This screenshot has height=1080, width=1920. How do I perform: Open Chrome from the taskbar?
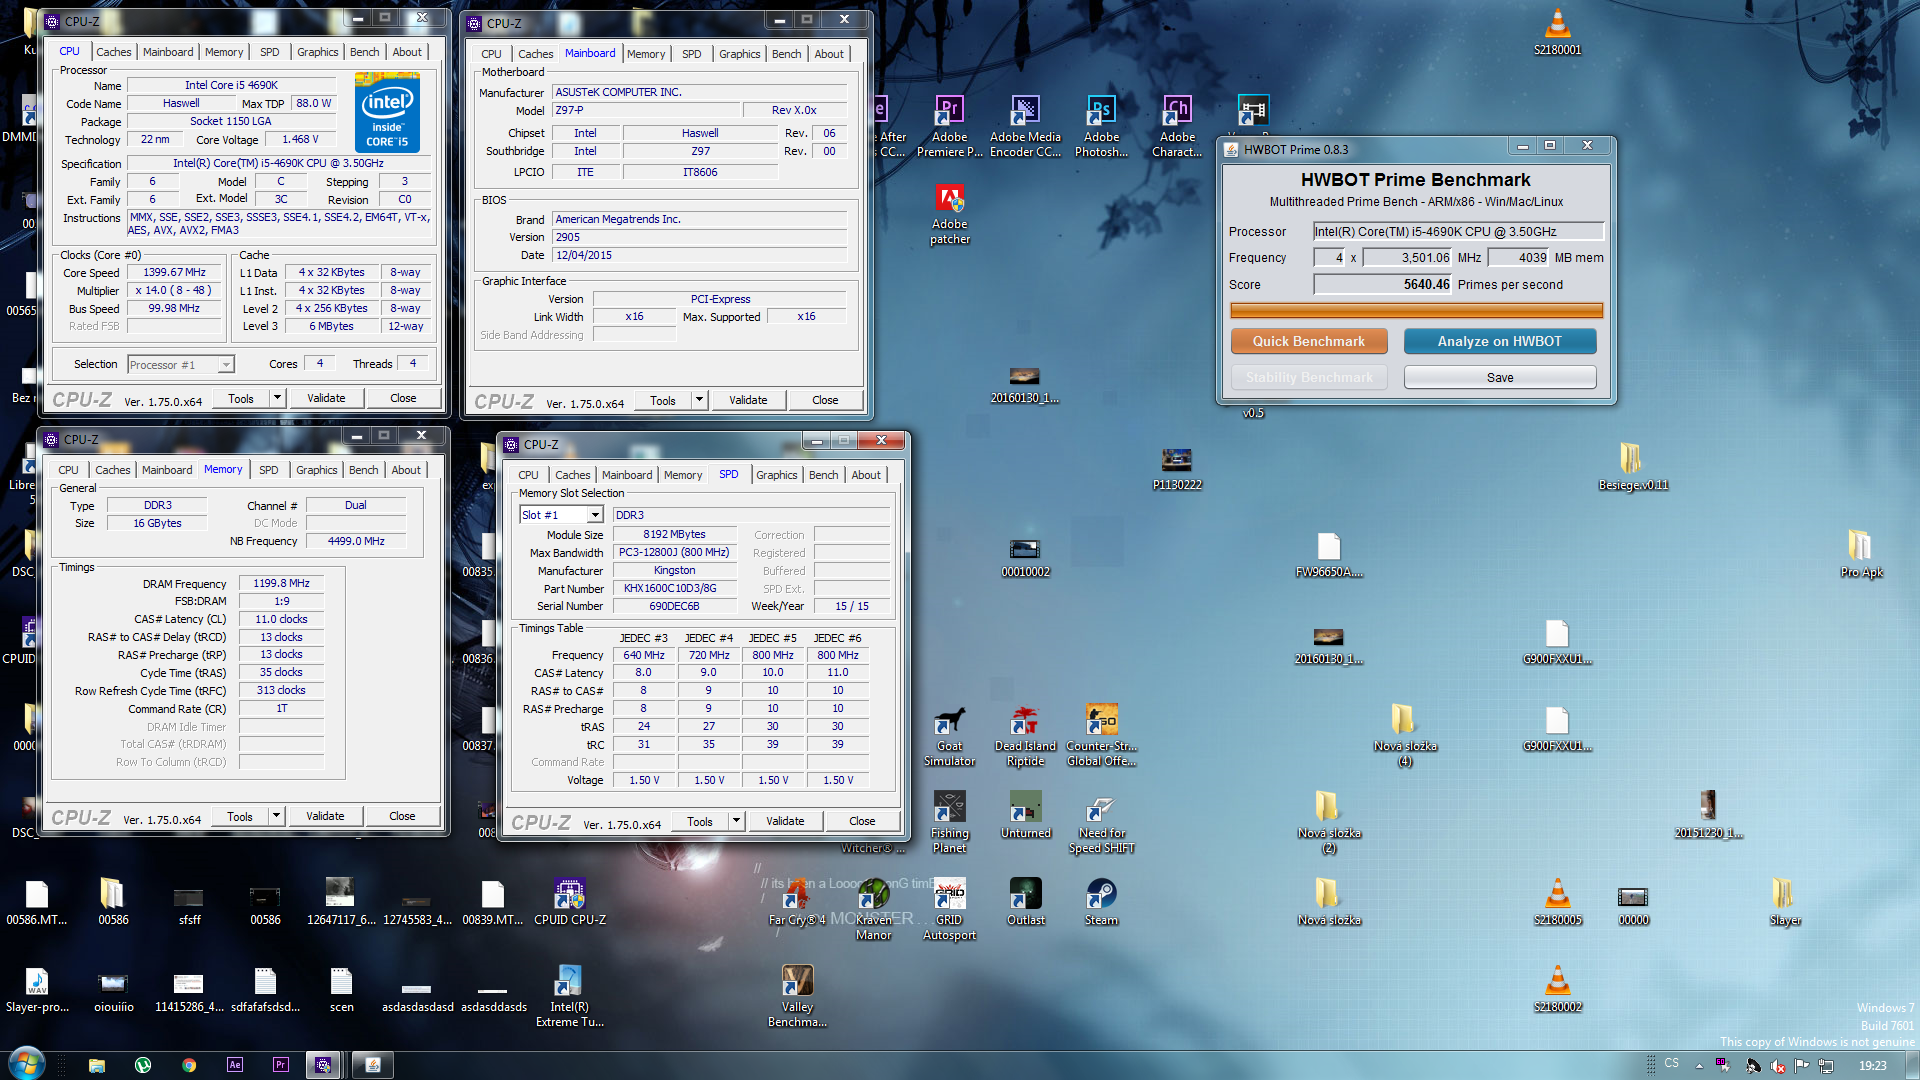tap(189, 1065)
